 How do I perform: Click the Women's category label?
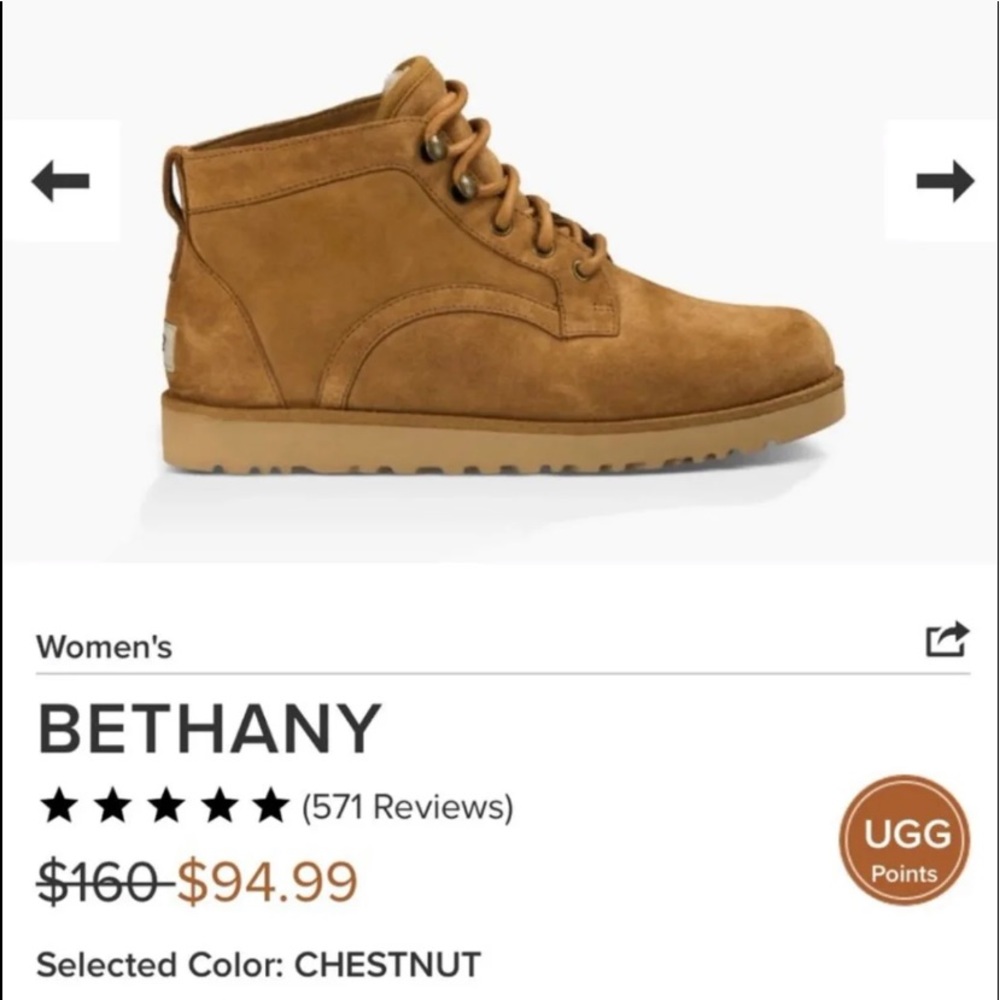tap(103, 646)
